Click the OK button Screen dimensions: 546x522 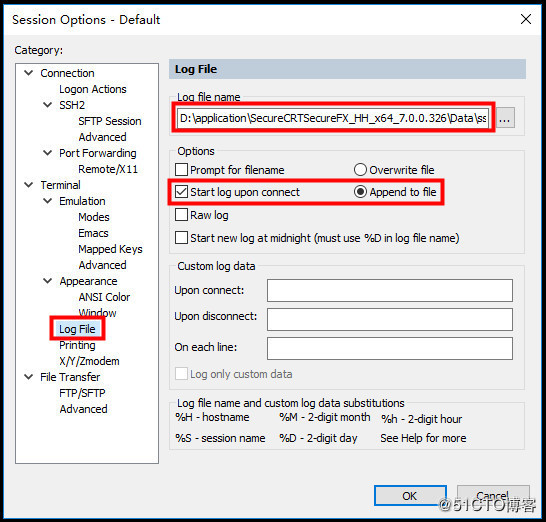coord(410,496)
